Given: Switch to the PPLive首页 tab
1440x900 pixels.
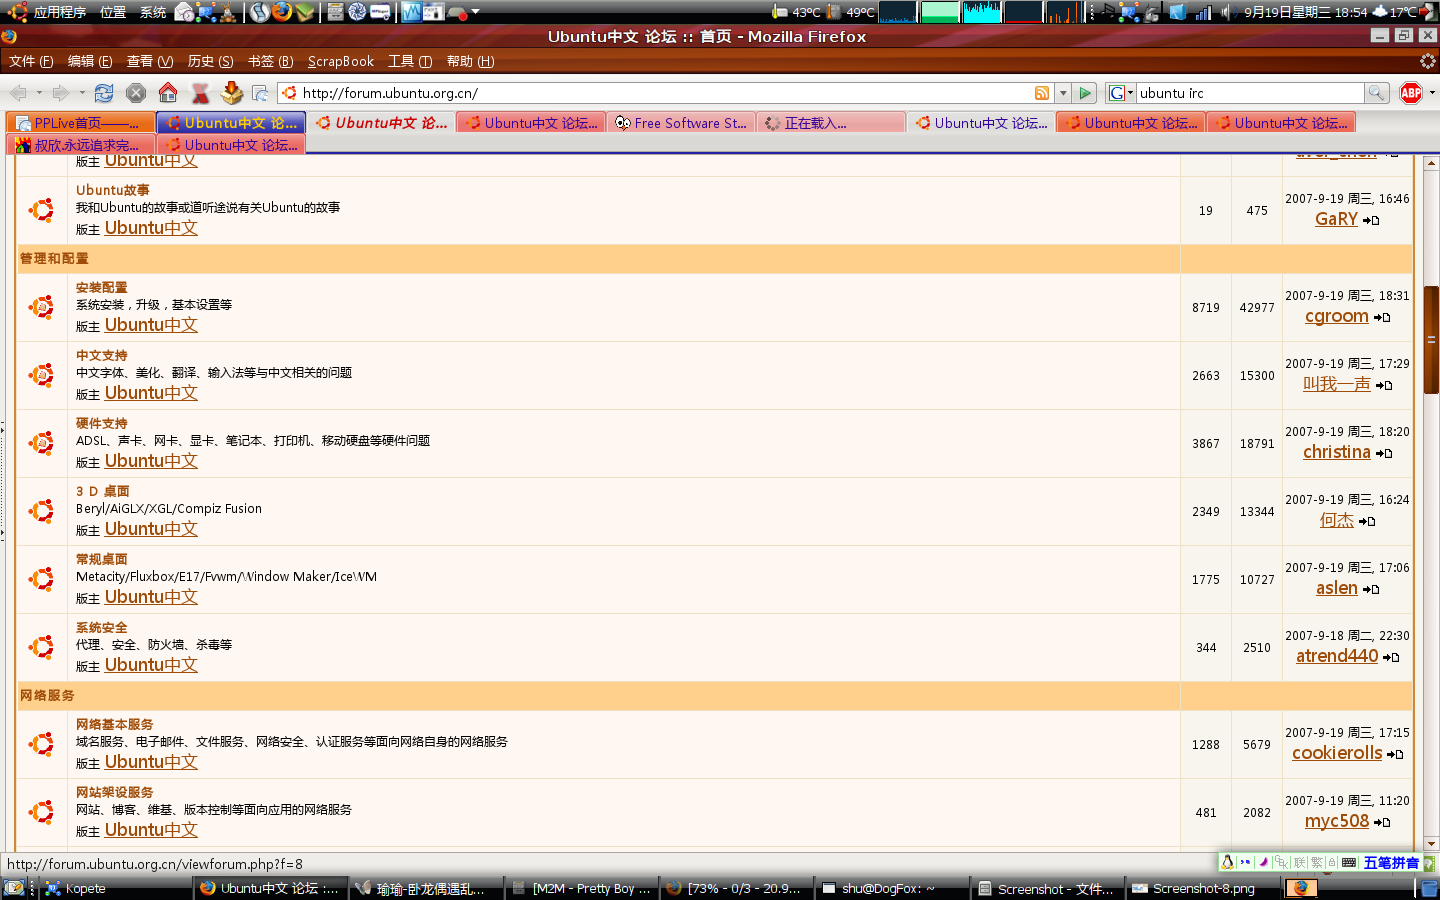Looking at the screenshot, I should pyautogui.click(x=80, y=123).
